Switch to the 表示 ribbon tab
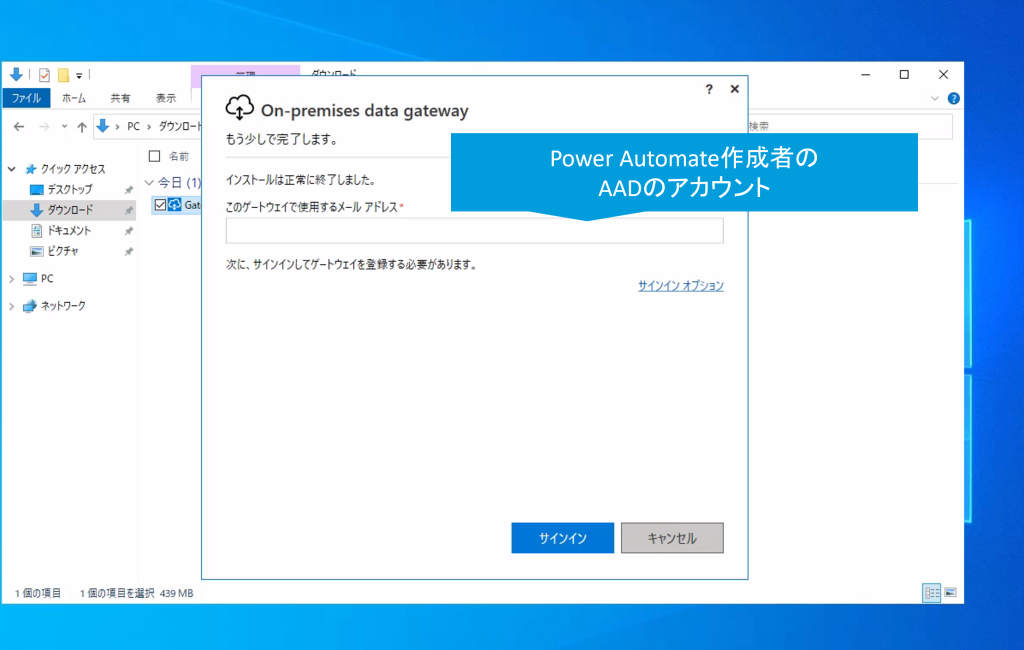Viewport: 1024px width, 650px height. click(x=166, y=98)
